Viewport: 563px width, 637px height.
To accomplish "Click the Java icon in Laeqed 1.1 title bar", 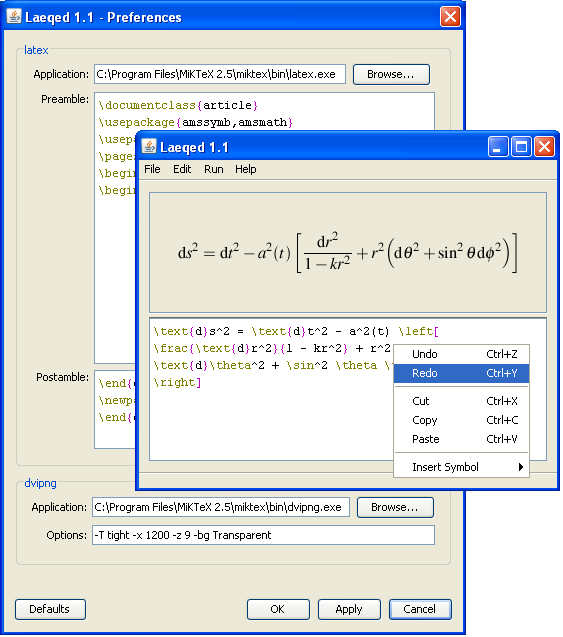I will click(149, 147).
